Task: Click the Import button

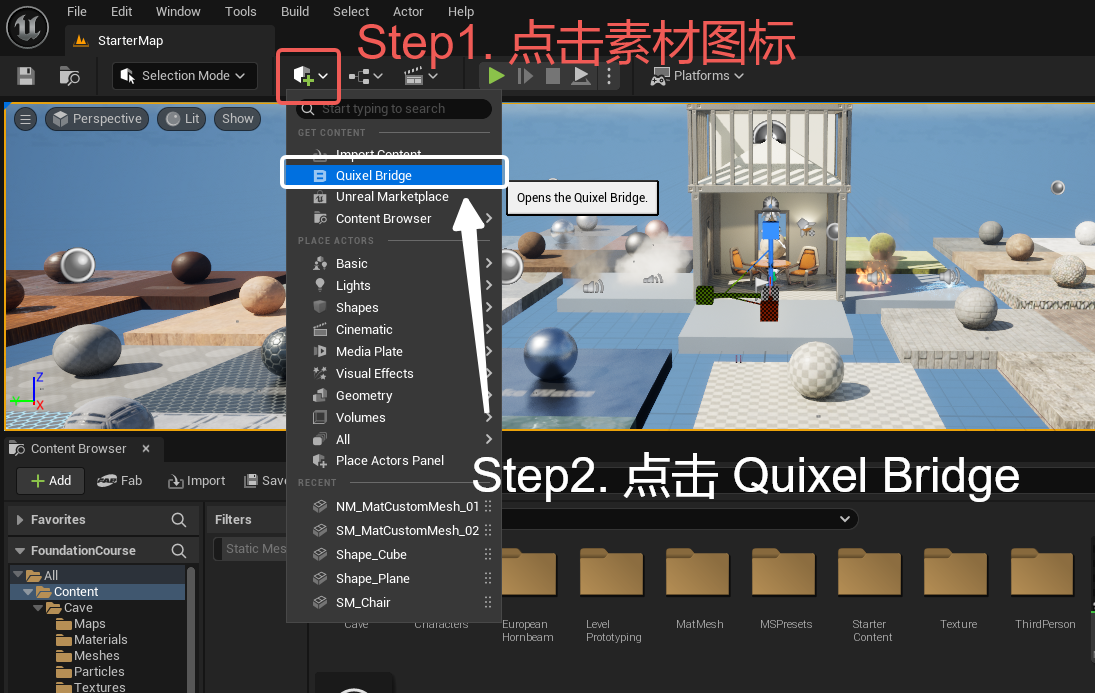Action: (x=197, y=481)
